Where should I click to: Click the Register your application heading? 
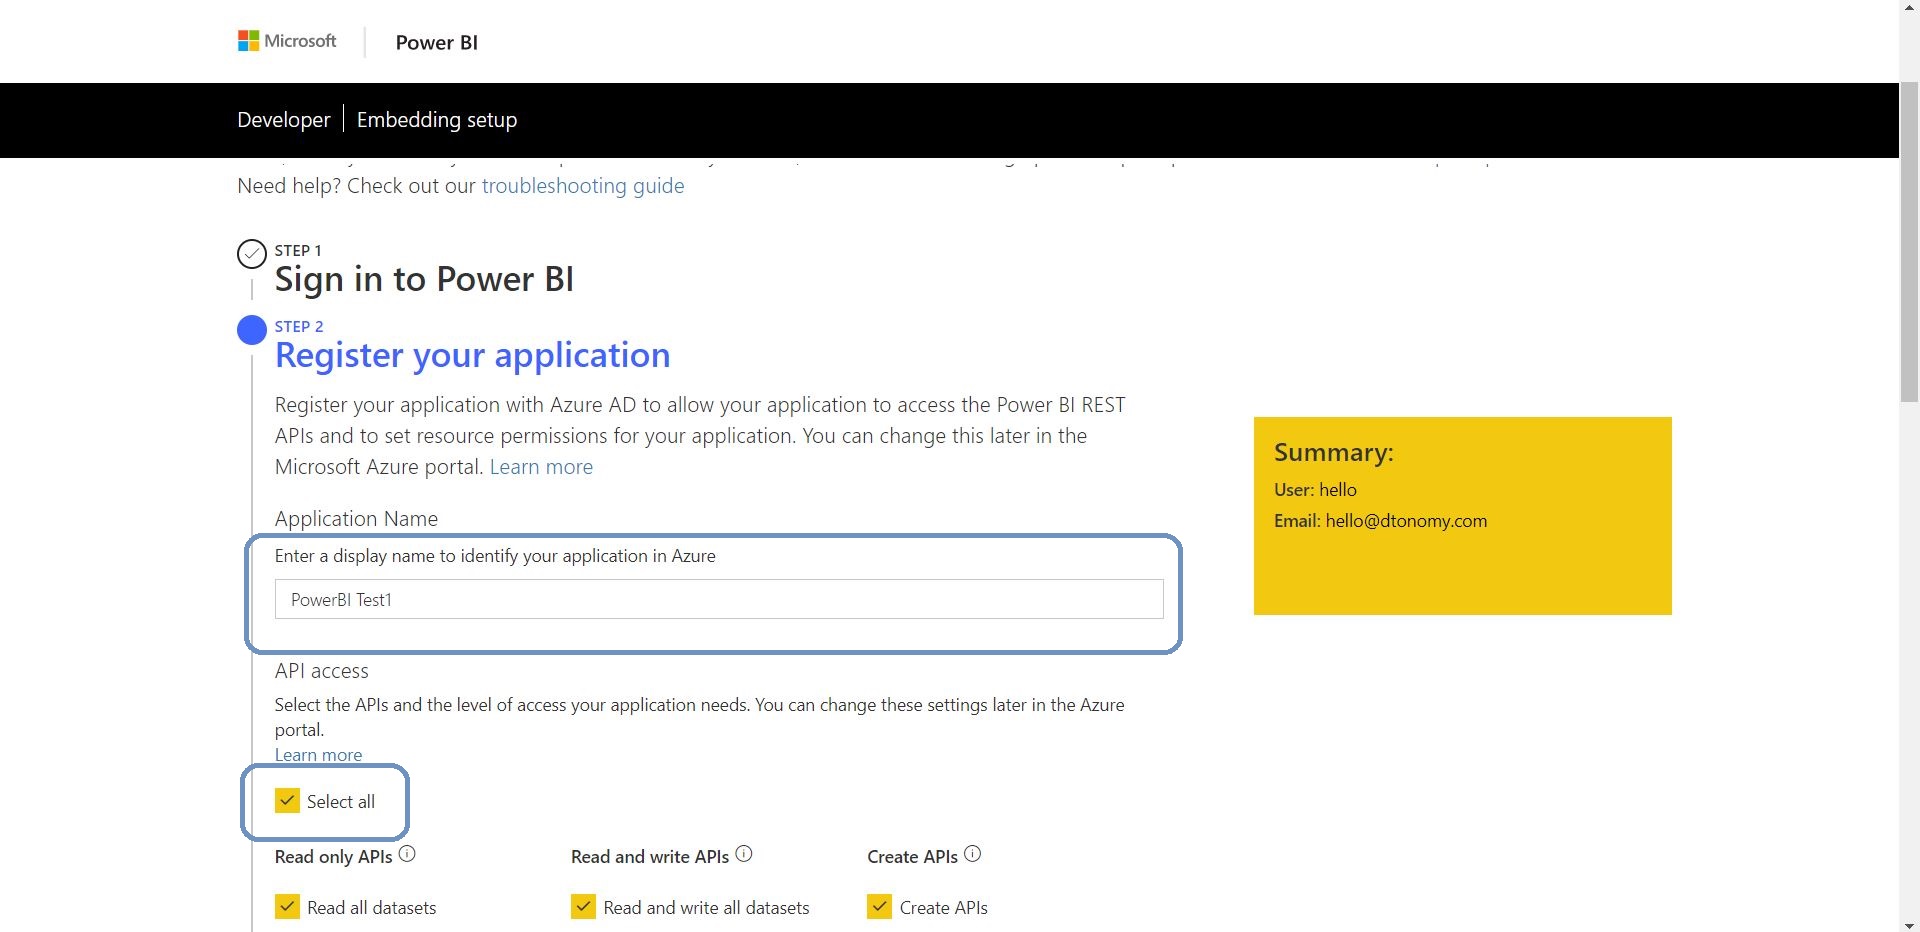[472, 355]
